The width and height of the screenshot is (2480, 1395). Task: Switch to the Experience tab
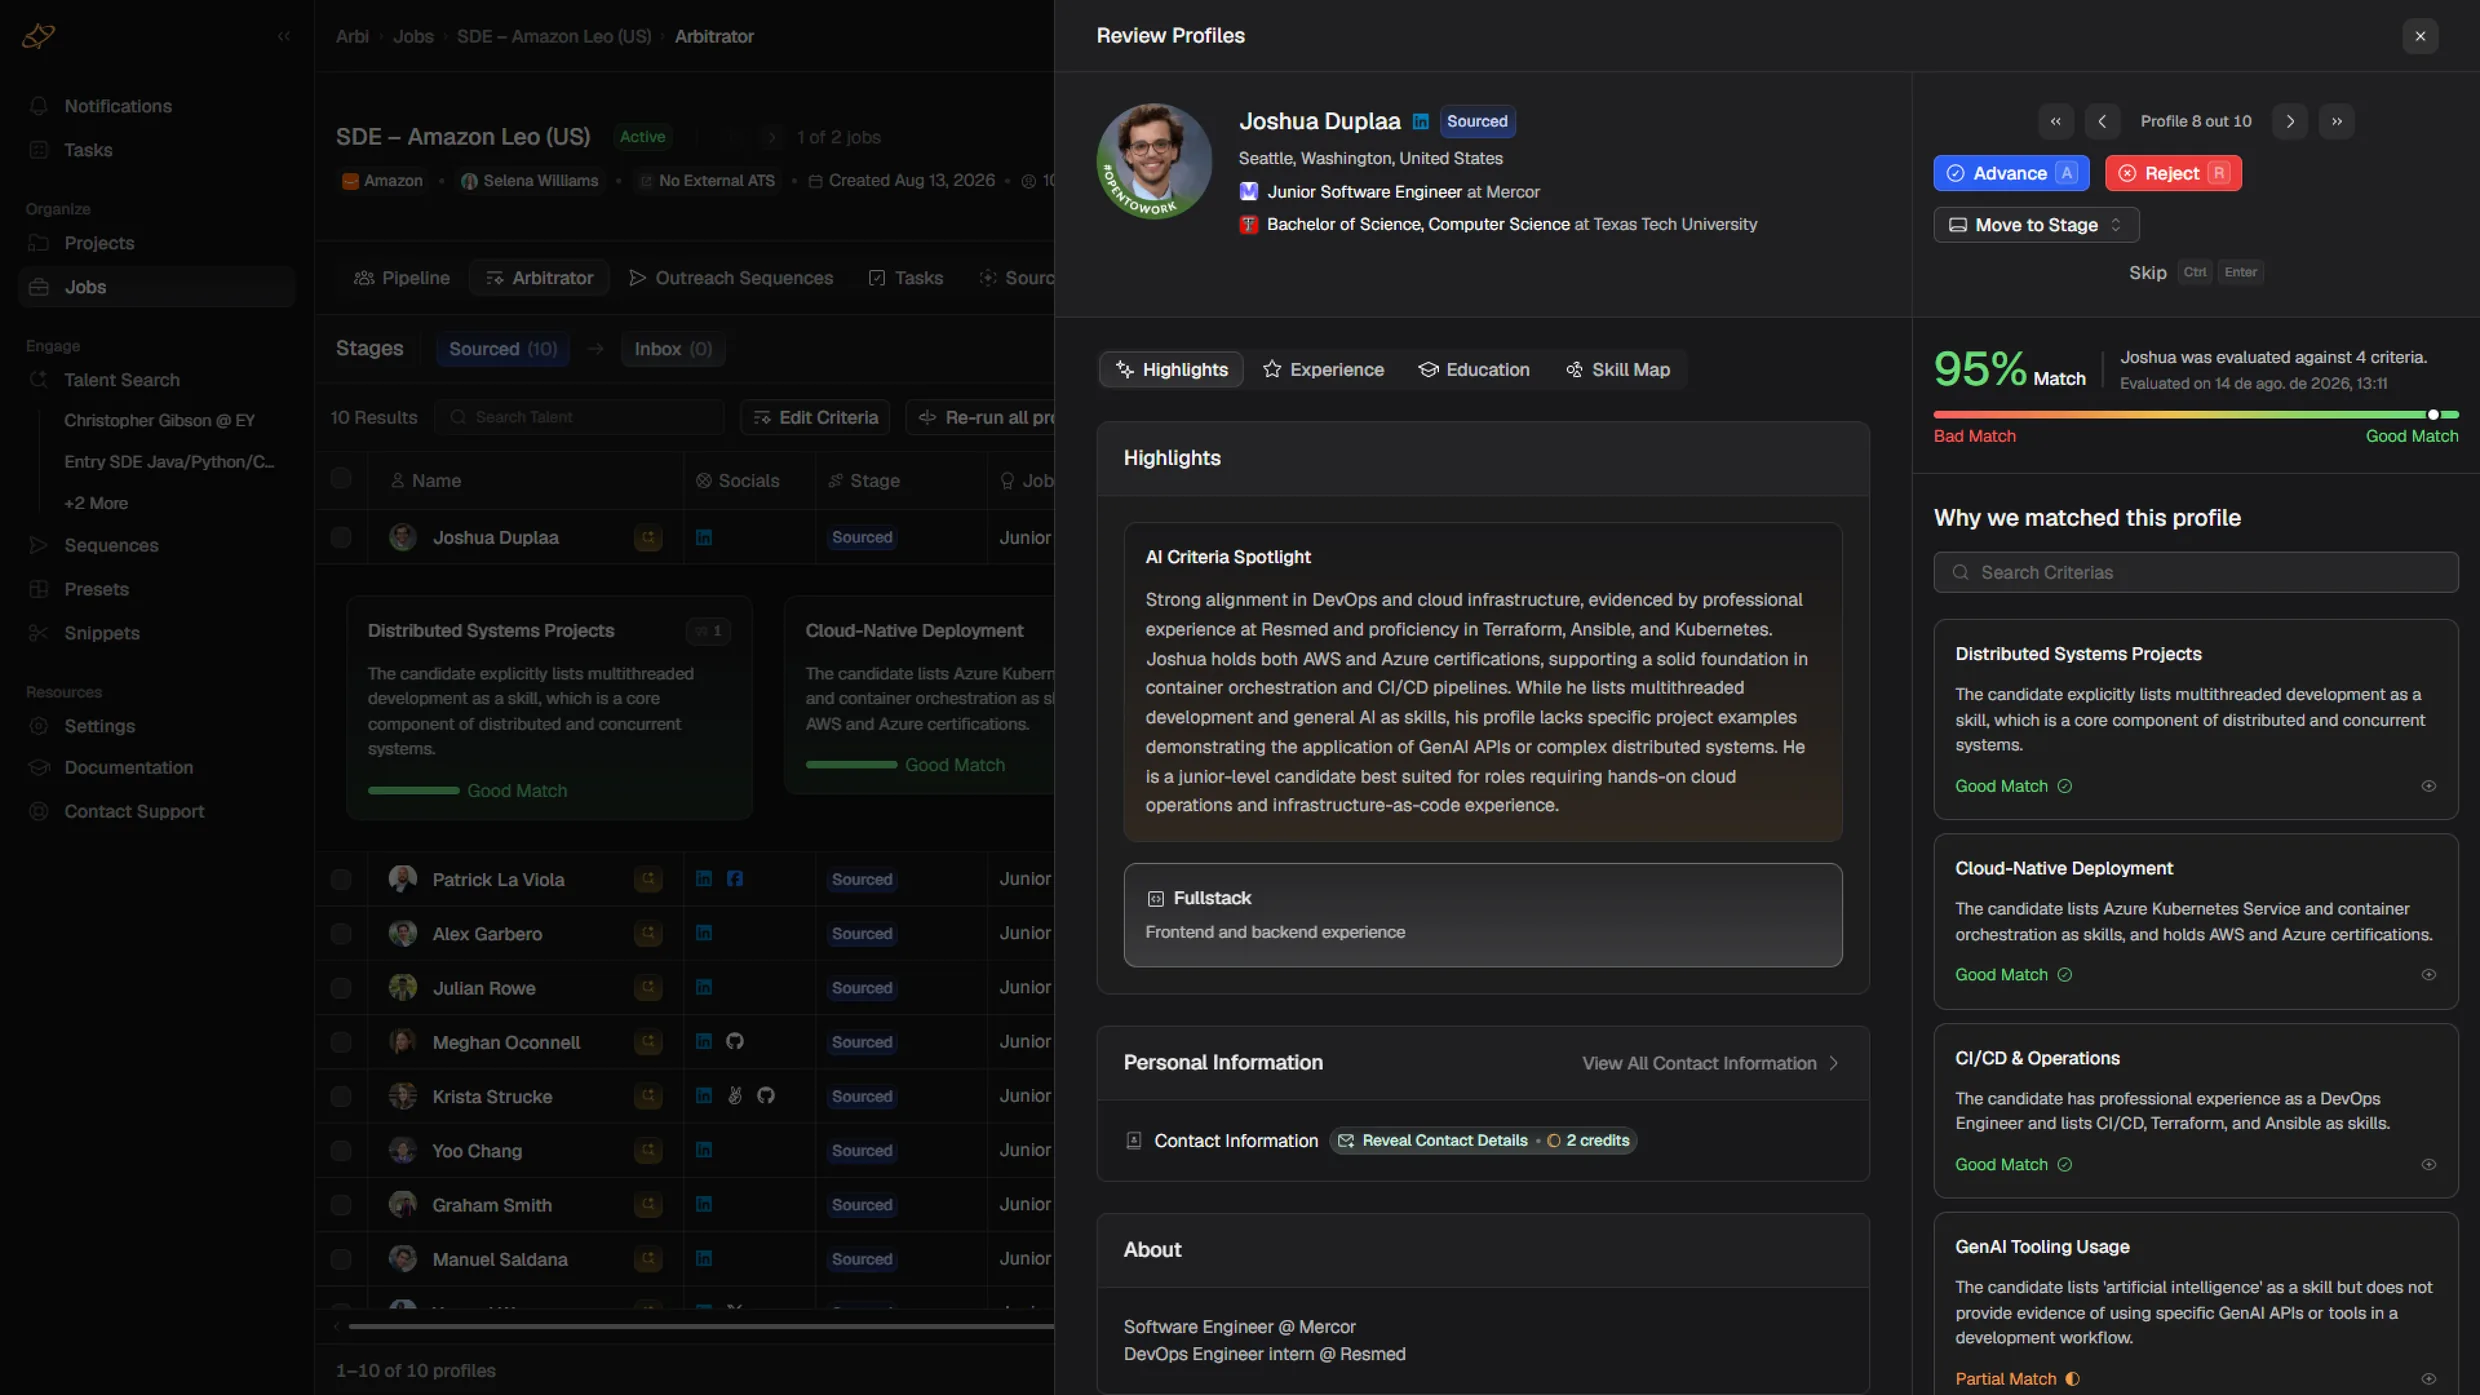1323,370
